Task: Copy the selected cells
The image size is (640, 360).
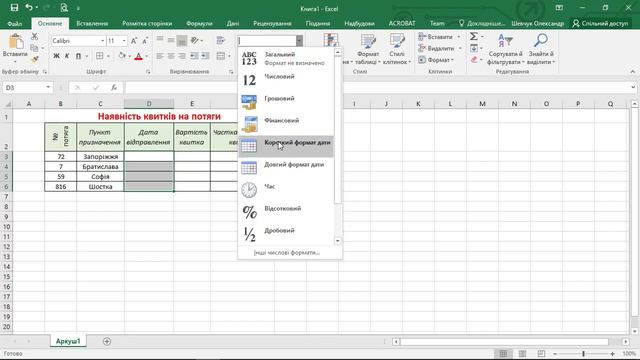Action: point(35,48)
